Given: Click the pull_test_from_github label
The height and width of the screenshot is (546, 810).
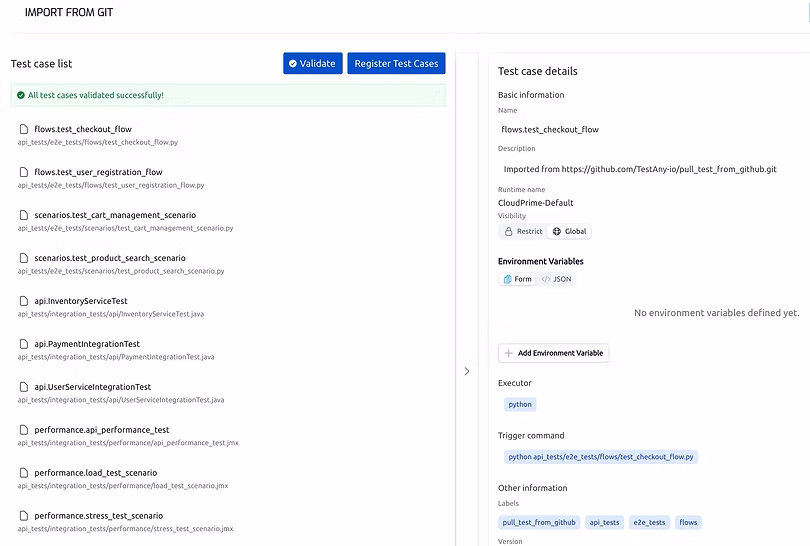Looking at the screenshot, I should 539,522.
